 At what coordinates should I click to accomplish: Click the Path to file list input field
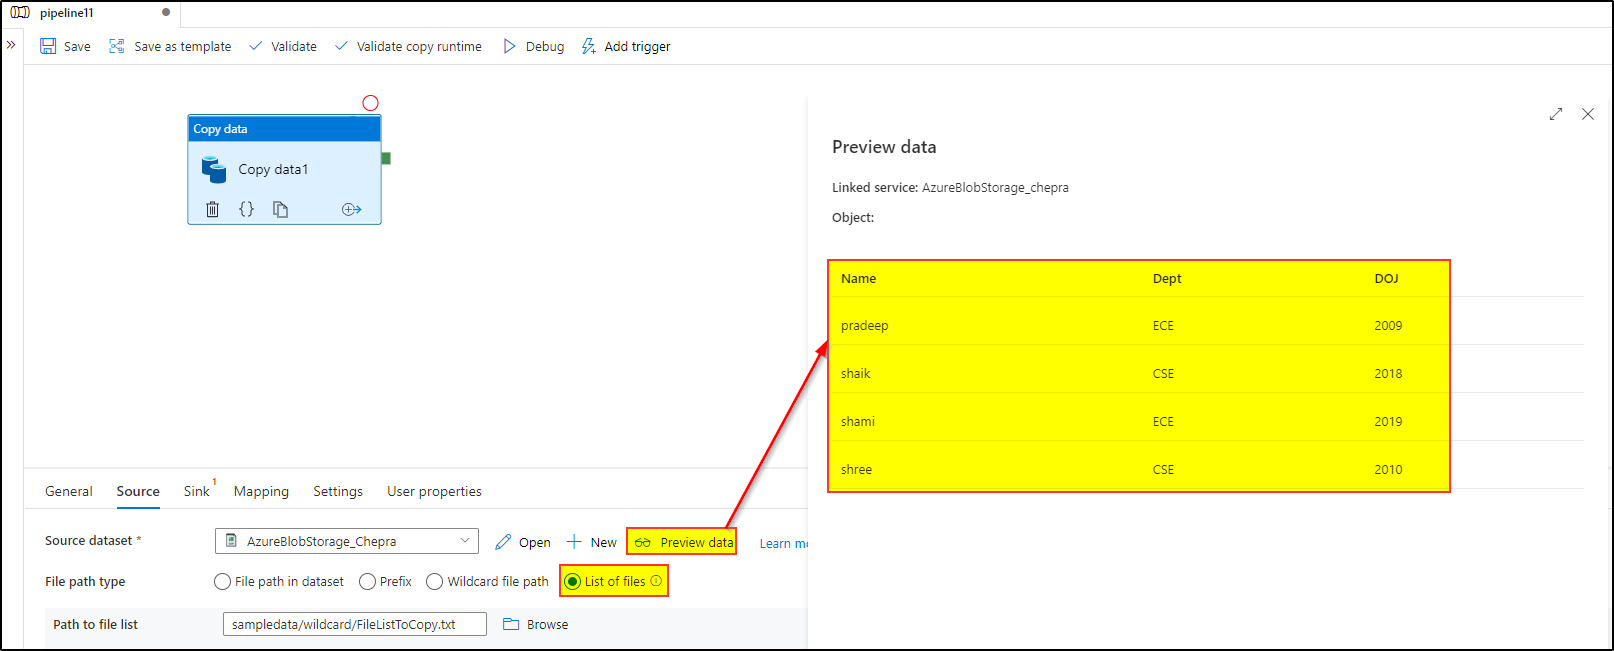(x=354, y=623)
